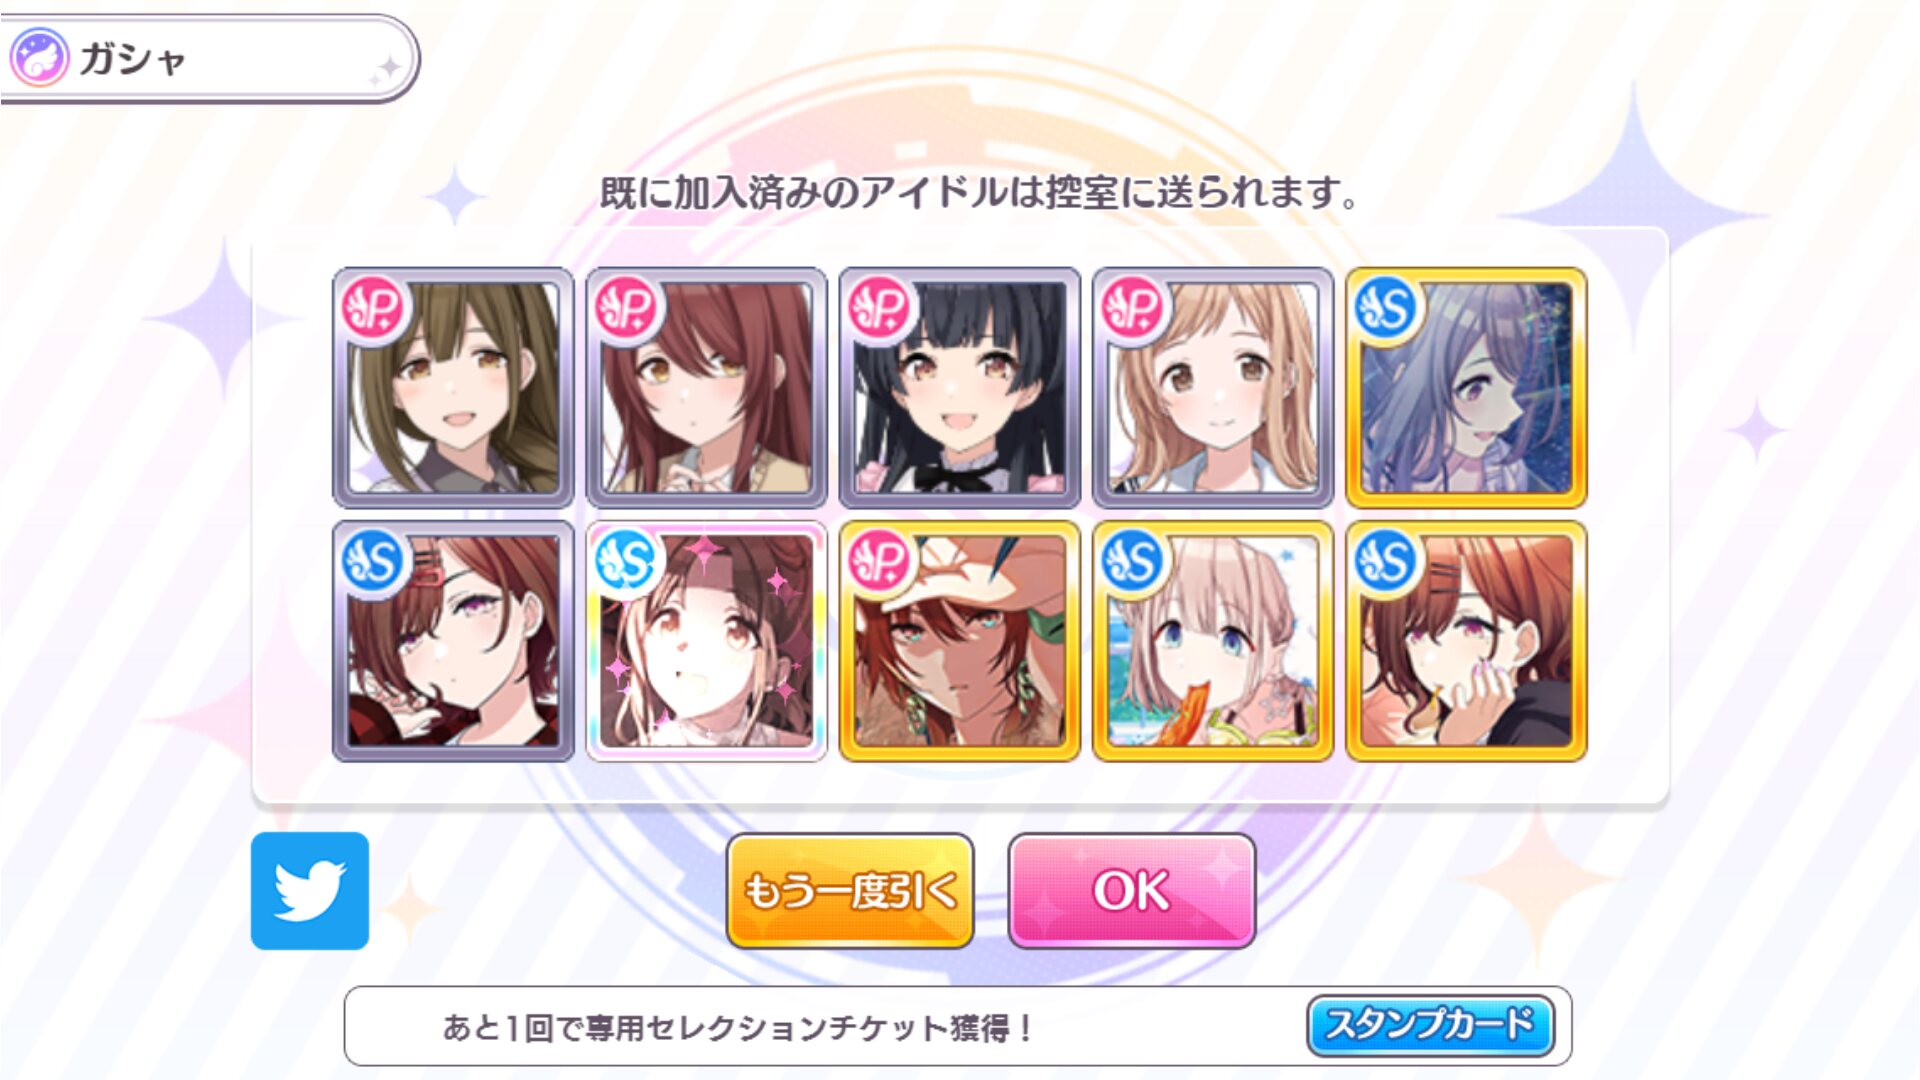Click S badge on purple-haired idol card
Screen dimensions: 1920x1080
coord(1386,309)
